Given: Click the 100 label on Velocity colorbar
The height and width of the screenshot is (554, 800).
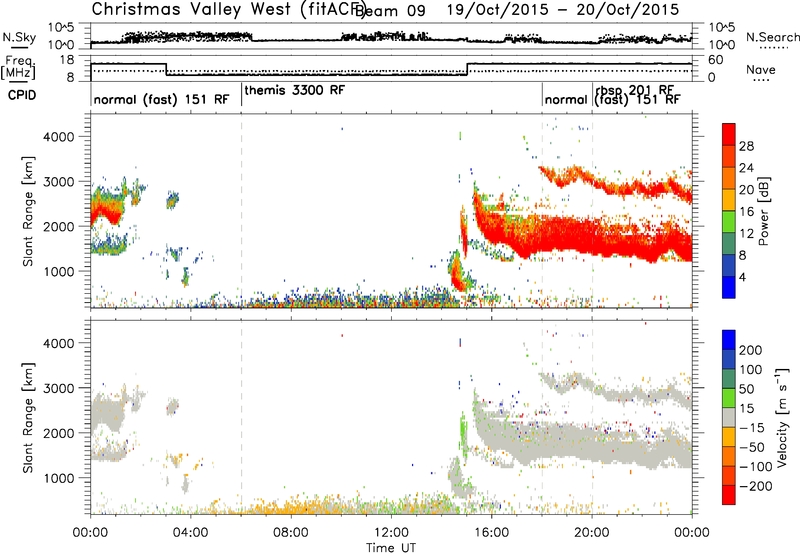Looking at the screenshot, I should click(751, 370).
